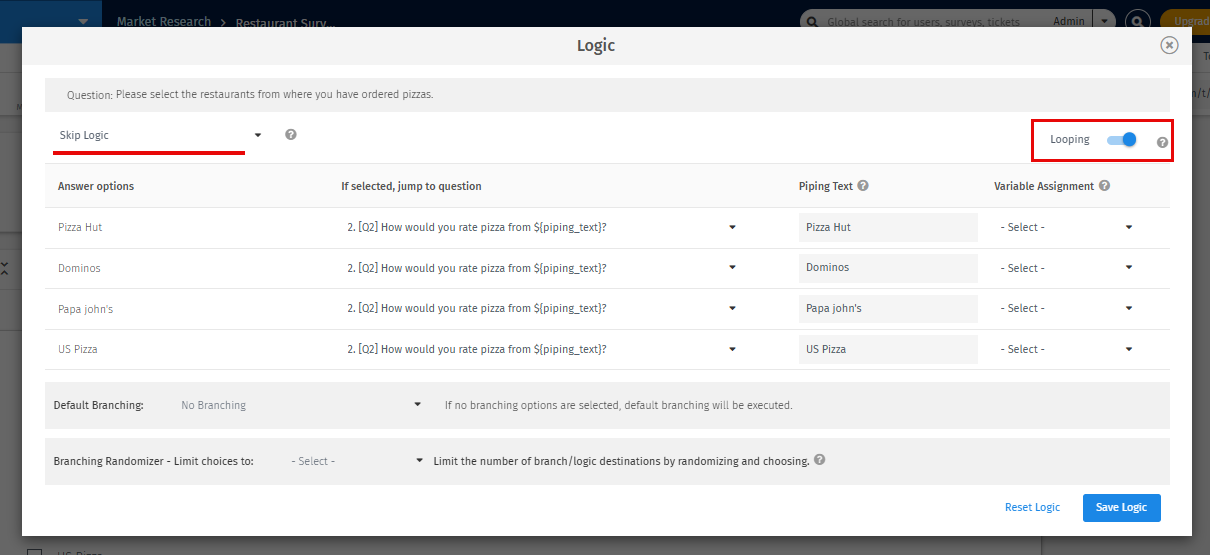Viewport: 1210px width, 555px height.
Task: Toggle the Looping switch
Action: [x=1122, y=140]
